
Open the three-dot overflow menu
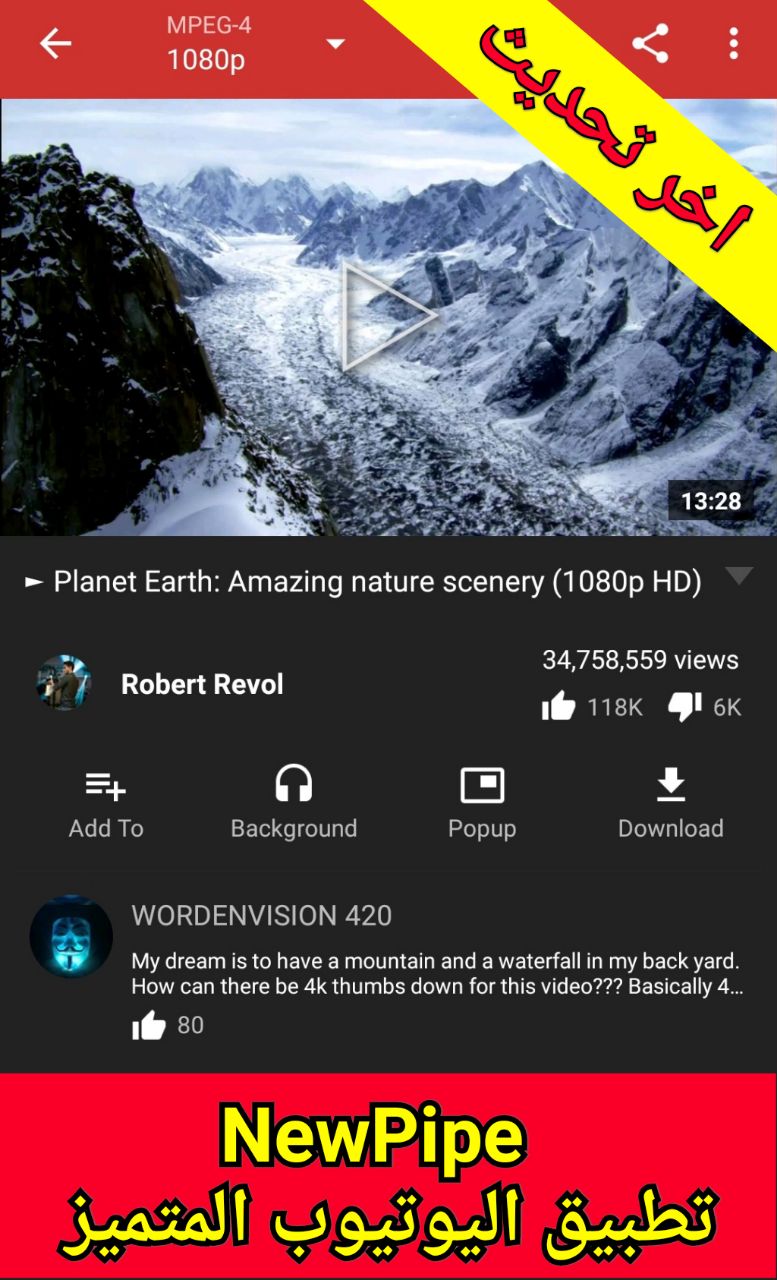(734, 43)
